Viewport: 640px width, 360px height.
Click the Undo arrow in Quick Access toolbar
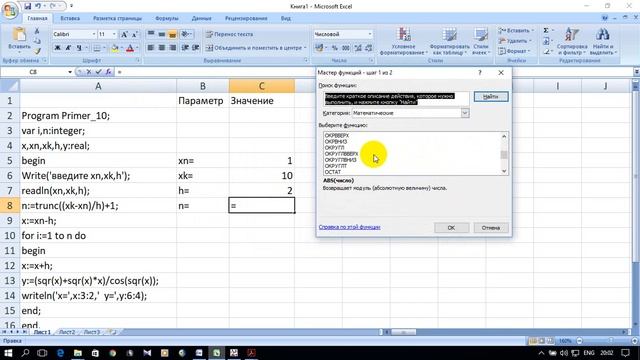pos(38,6)
